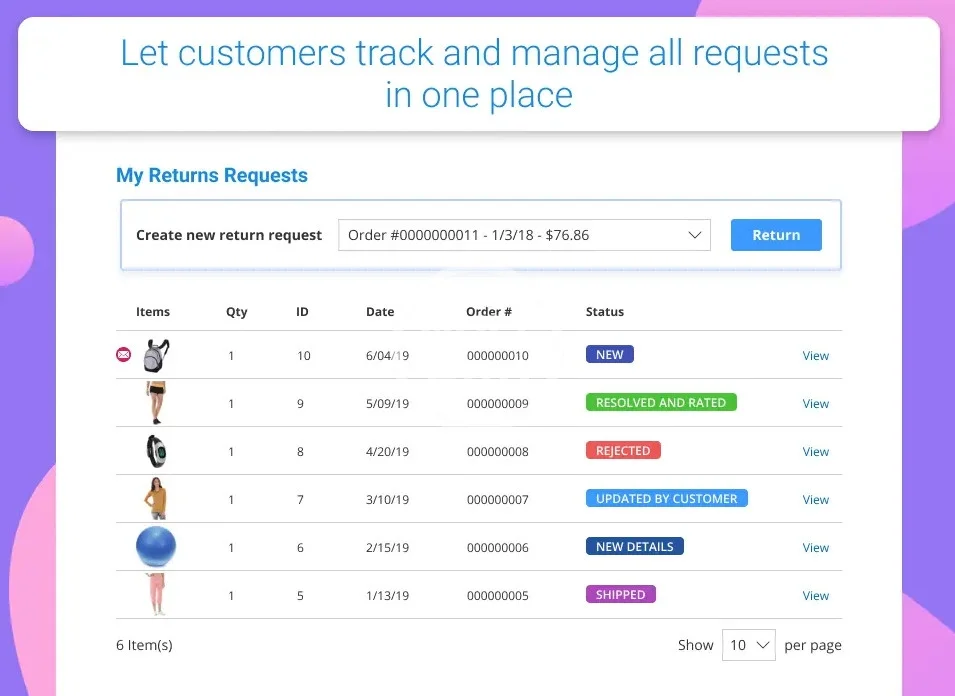Open the orange top product image
Image resolution: width=955 pixels, height=696 pixels.
tap(156, 499)
